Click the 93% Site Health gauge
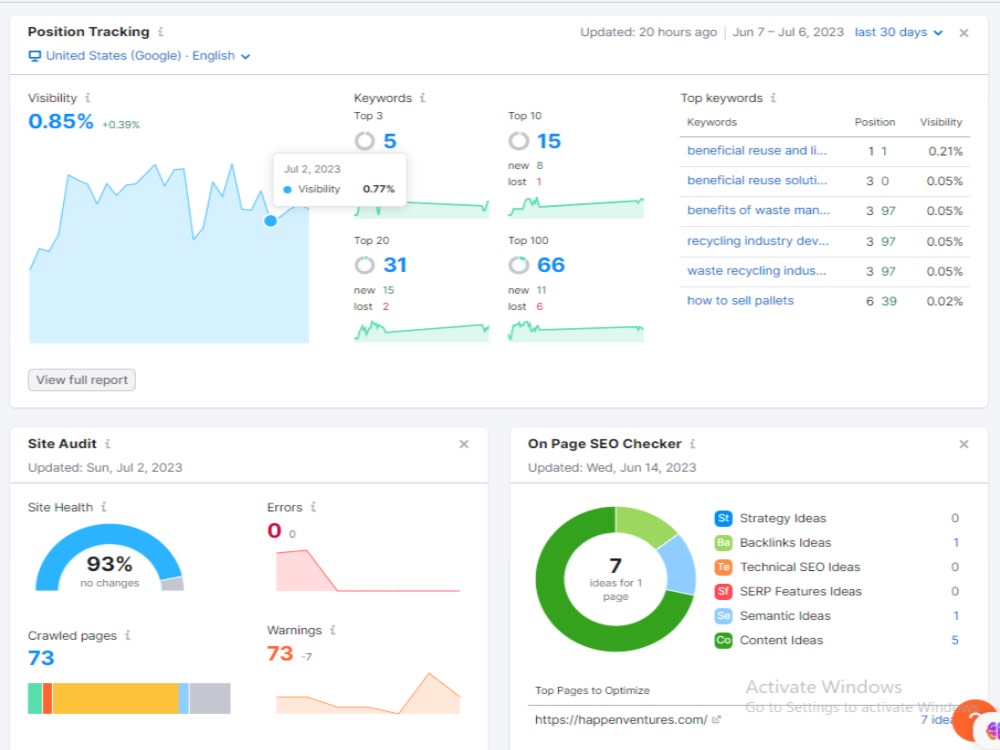The image size is (1000, 750). pyautogui.click(x=109, y=558)
